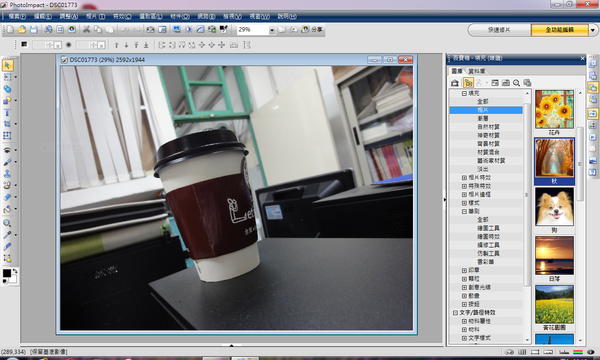The height and width of the screenshot is (360, 600).
Task: Switch to the 資料庫 tab
Action: click(477, 71)
